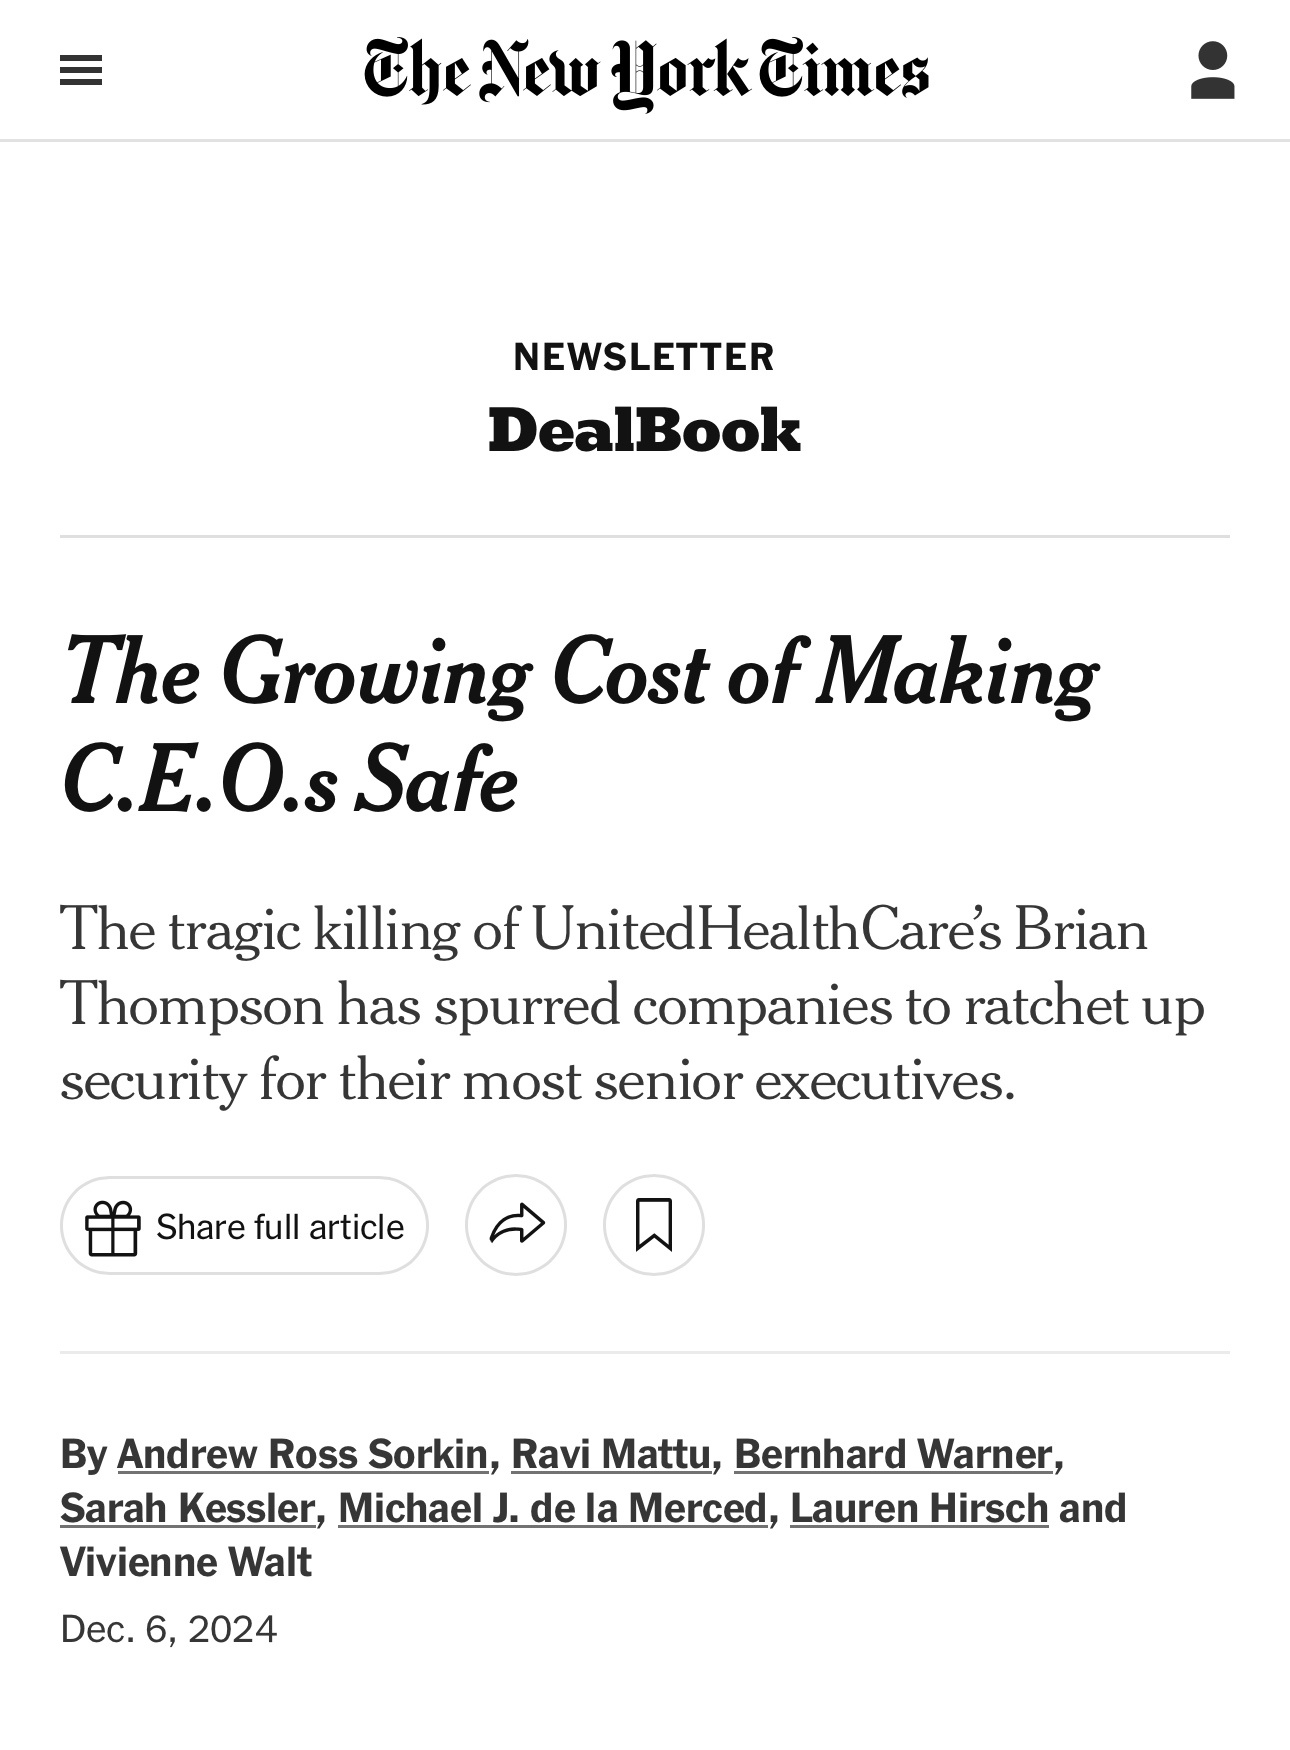Visit Ravi Mattu's author profile
The width and height of the screenshot is (1290, 1750).
[610, 1454]
